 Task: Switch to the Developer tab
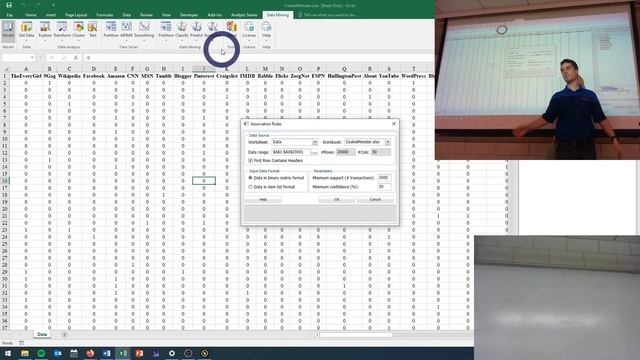189,15
